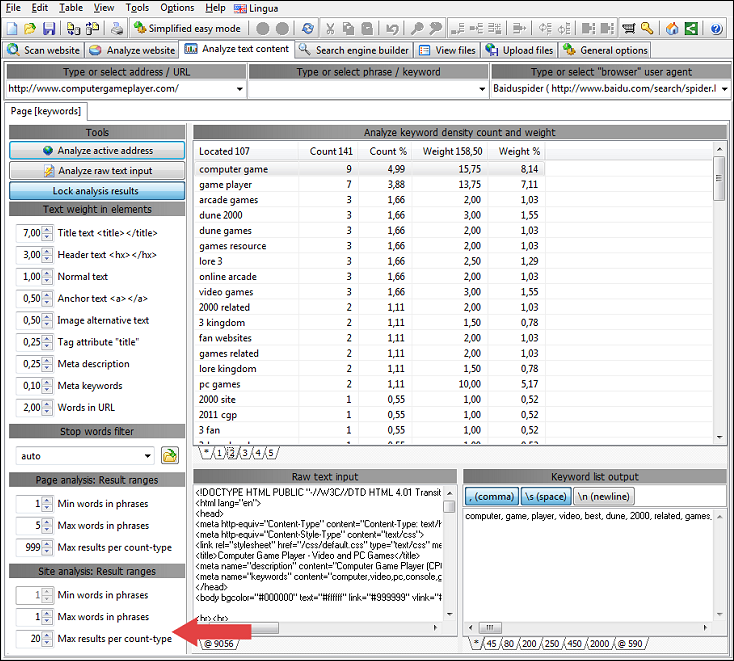Screen dimensions: 734x661
Task: Select the 2000 tab under keyword list output
Action: (599, 644)
